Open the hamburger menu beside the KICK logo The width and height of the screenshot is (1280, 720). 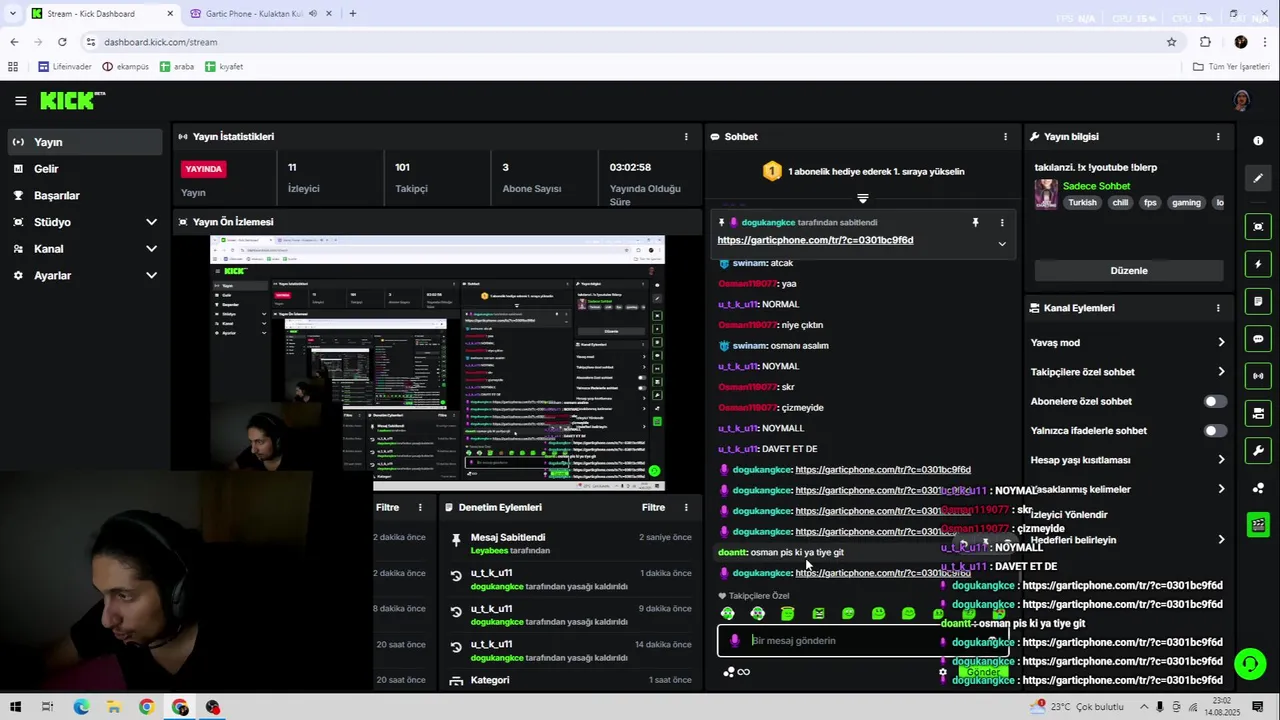(20, 101)
